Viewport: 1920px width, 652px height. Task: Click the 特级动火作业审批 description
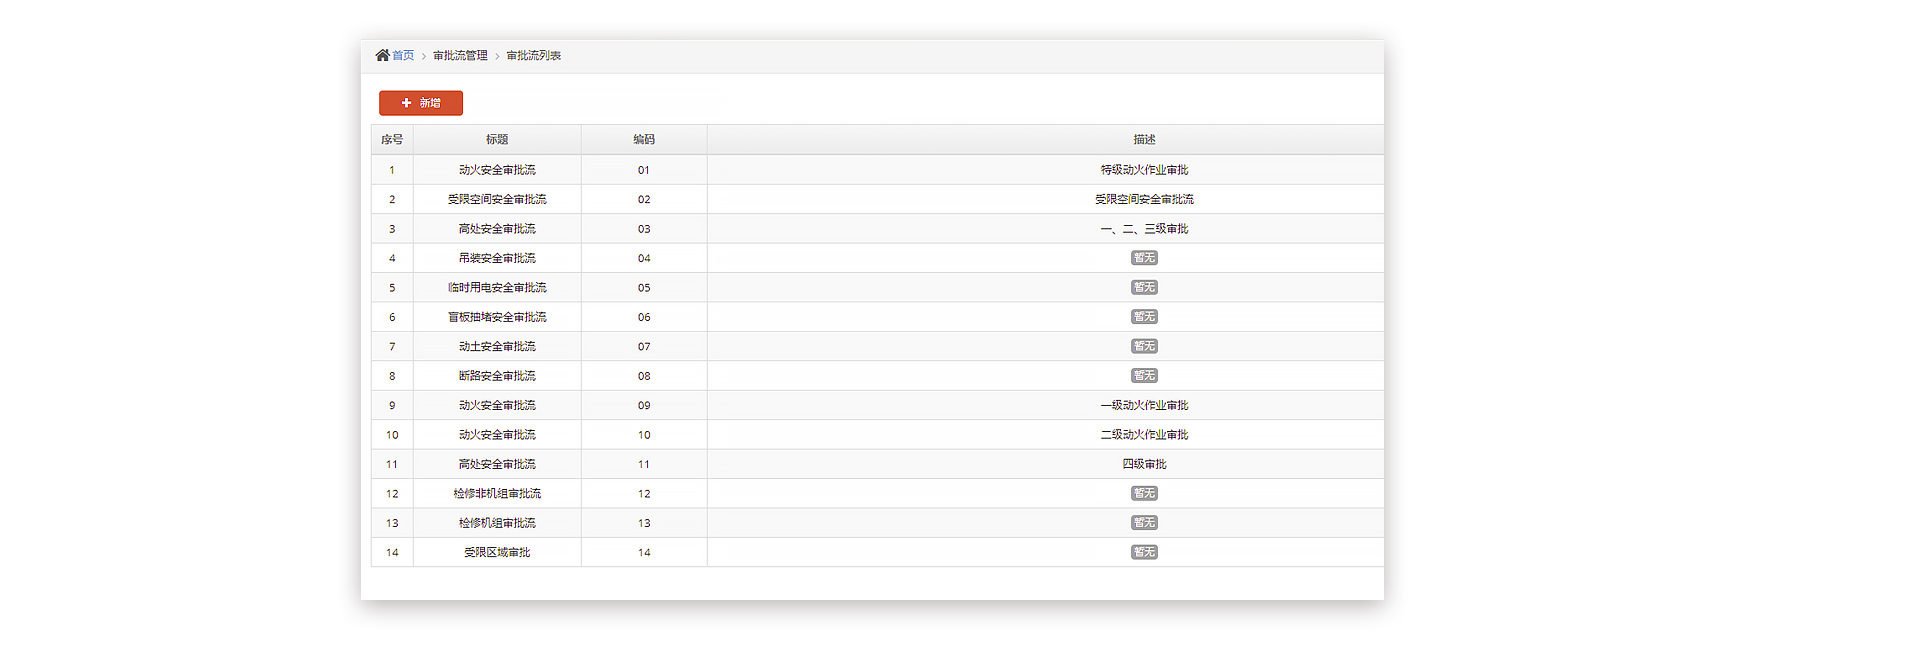coord(1144,170)
